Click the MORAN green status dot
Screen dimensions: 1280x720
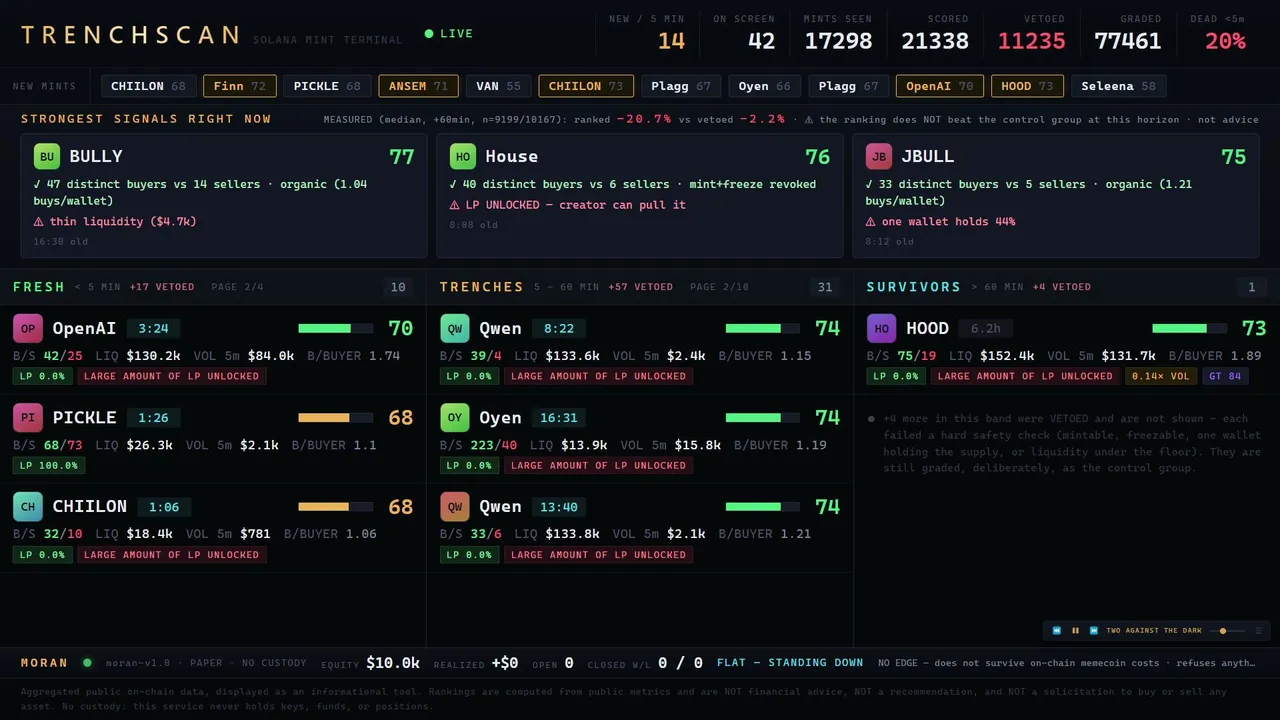(87, 662)
